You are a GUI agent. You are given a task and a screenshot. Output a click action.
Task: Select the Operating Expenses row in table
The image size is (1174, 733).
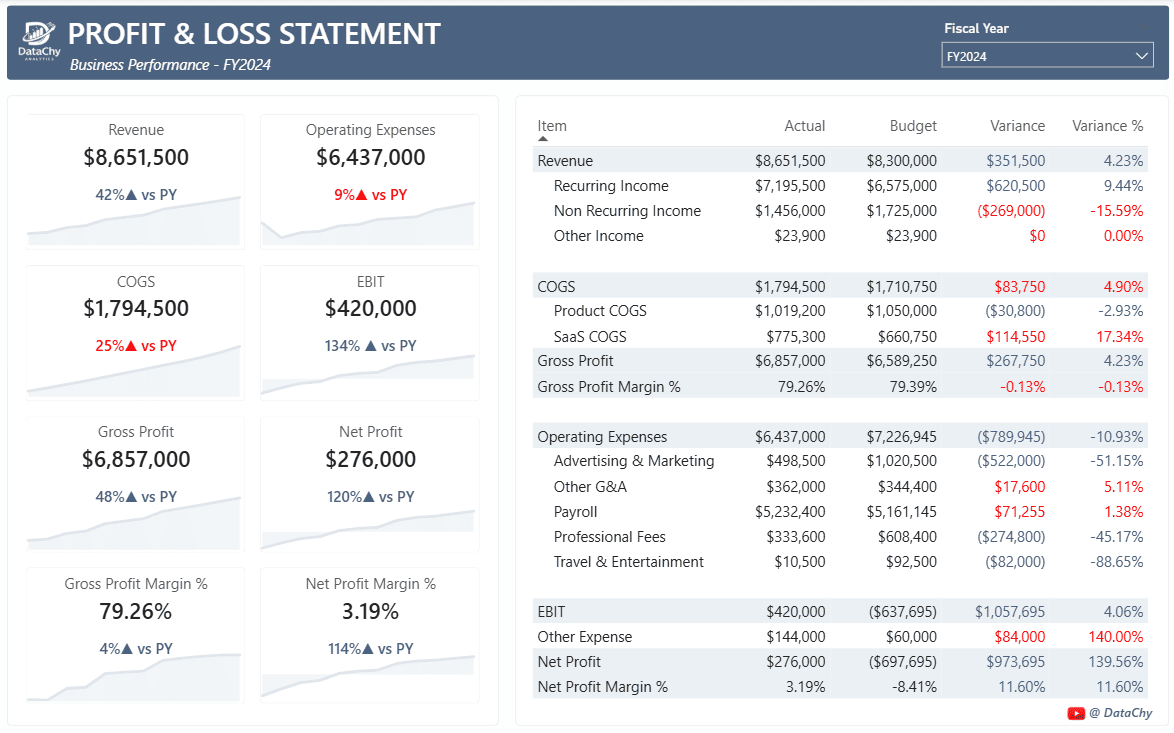pos(602,437)
